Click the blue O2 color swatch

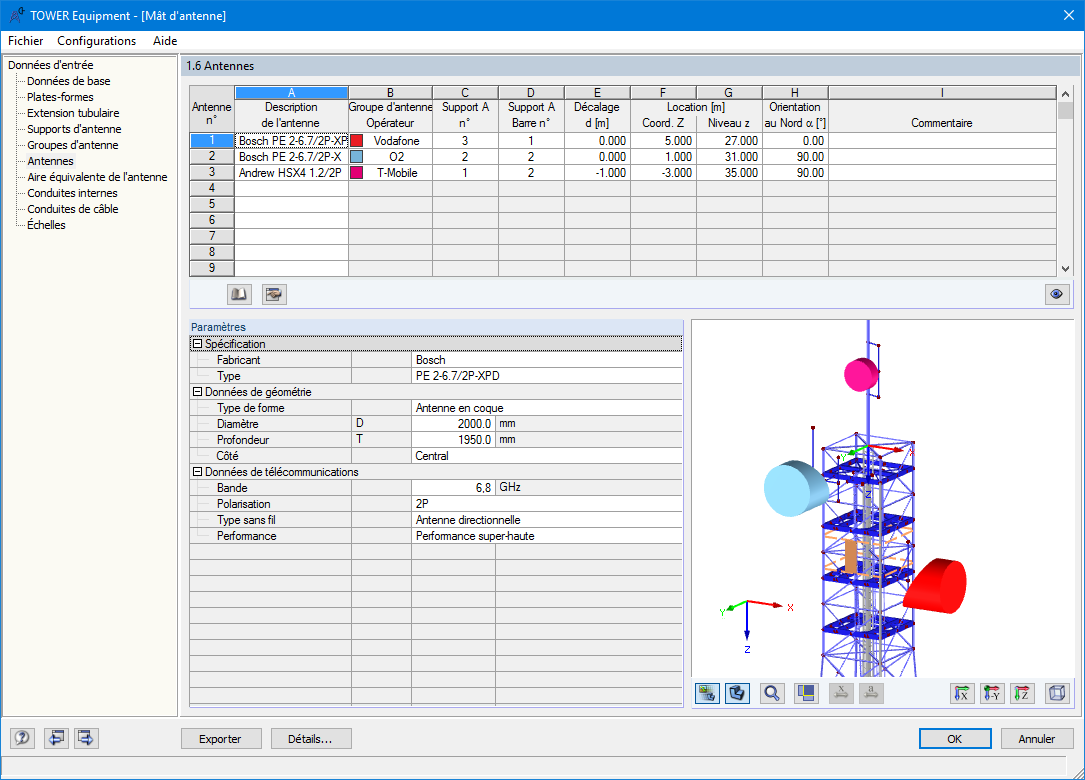tap(356, 156)
